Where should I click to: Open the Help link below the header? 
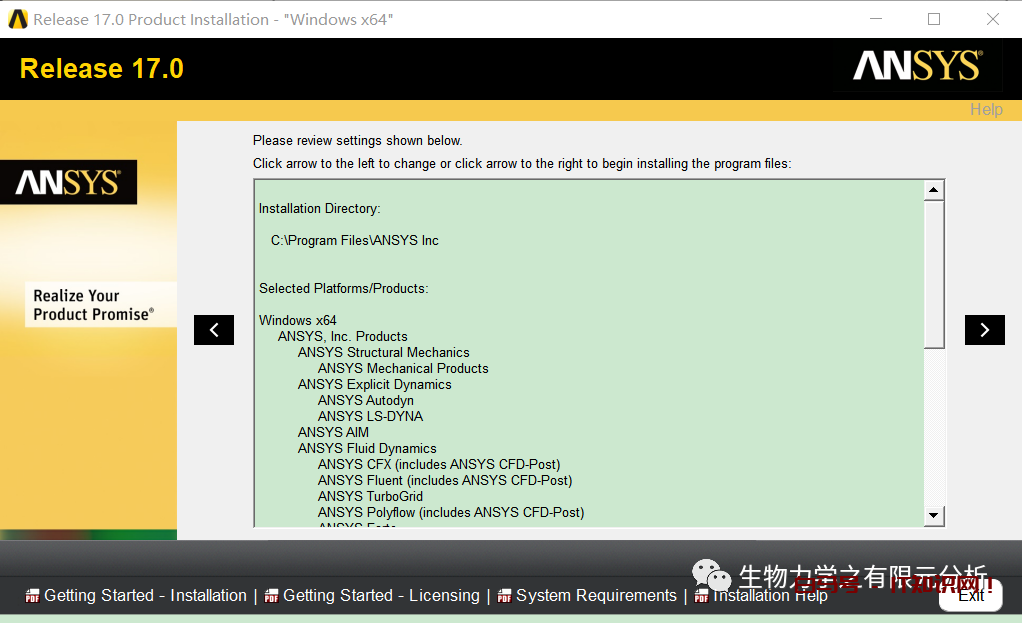pos(985,110)
